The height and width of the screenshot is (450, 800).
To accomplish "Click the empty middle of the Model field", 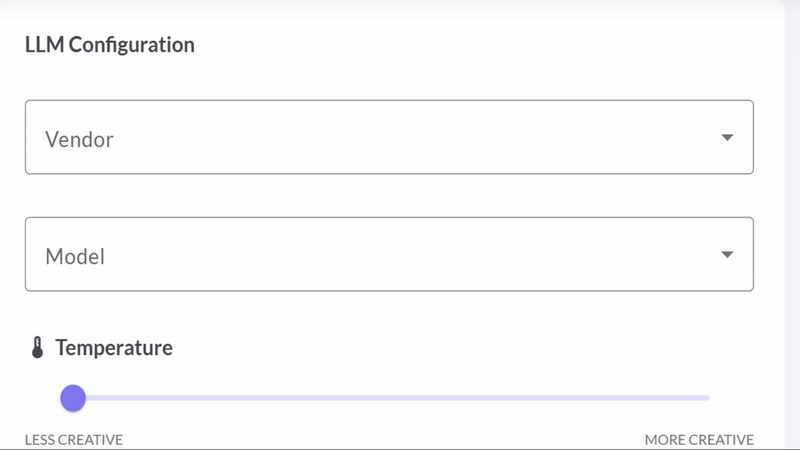I will point(389,254).
